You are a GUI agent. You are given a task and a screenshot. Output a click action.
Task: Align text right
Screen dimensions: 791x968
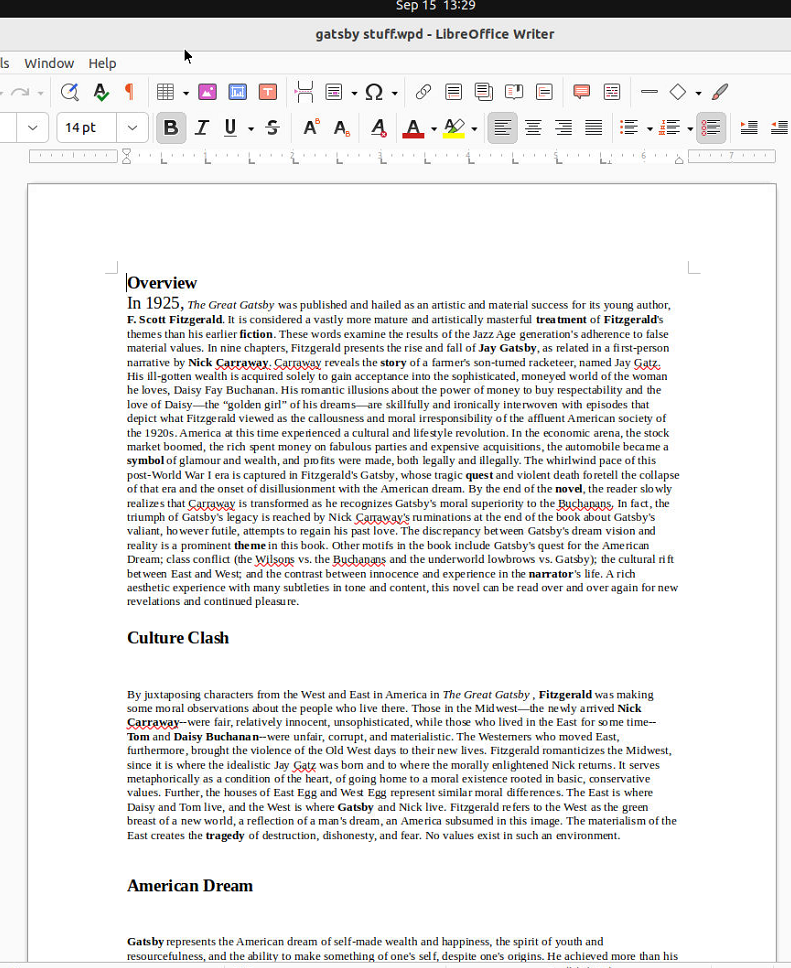[x=563, y=128]
